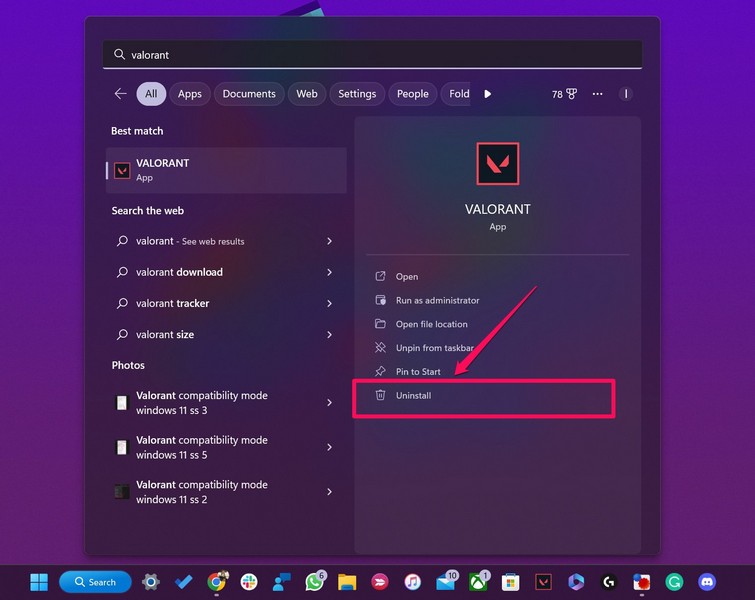The width and height of the screenshot is (755, 600).
Task: Expand chevron for photo ss 3
Action: [329, 403]
